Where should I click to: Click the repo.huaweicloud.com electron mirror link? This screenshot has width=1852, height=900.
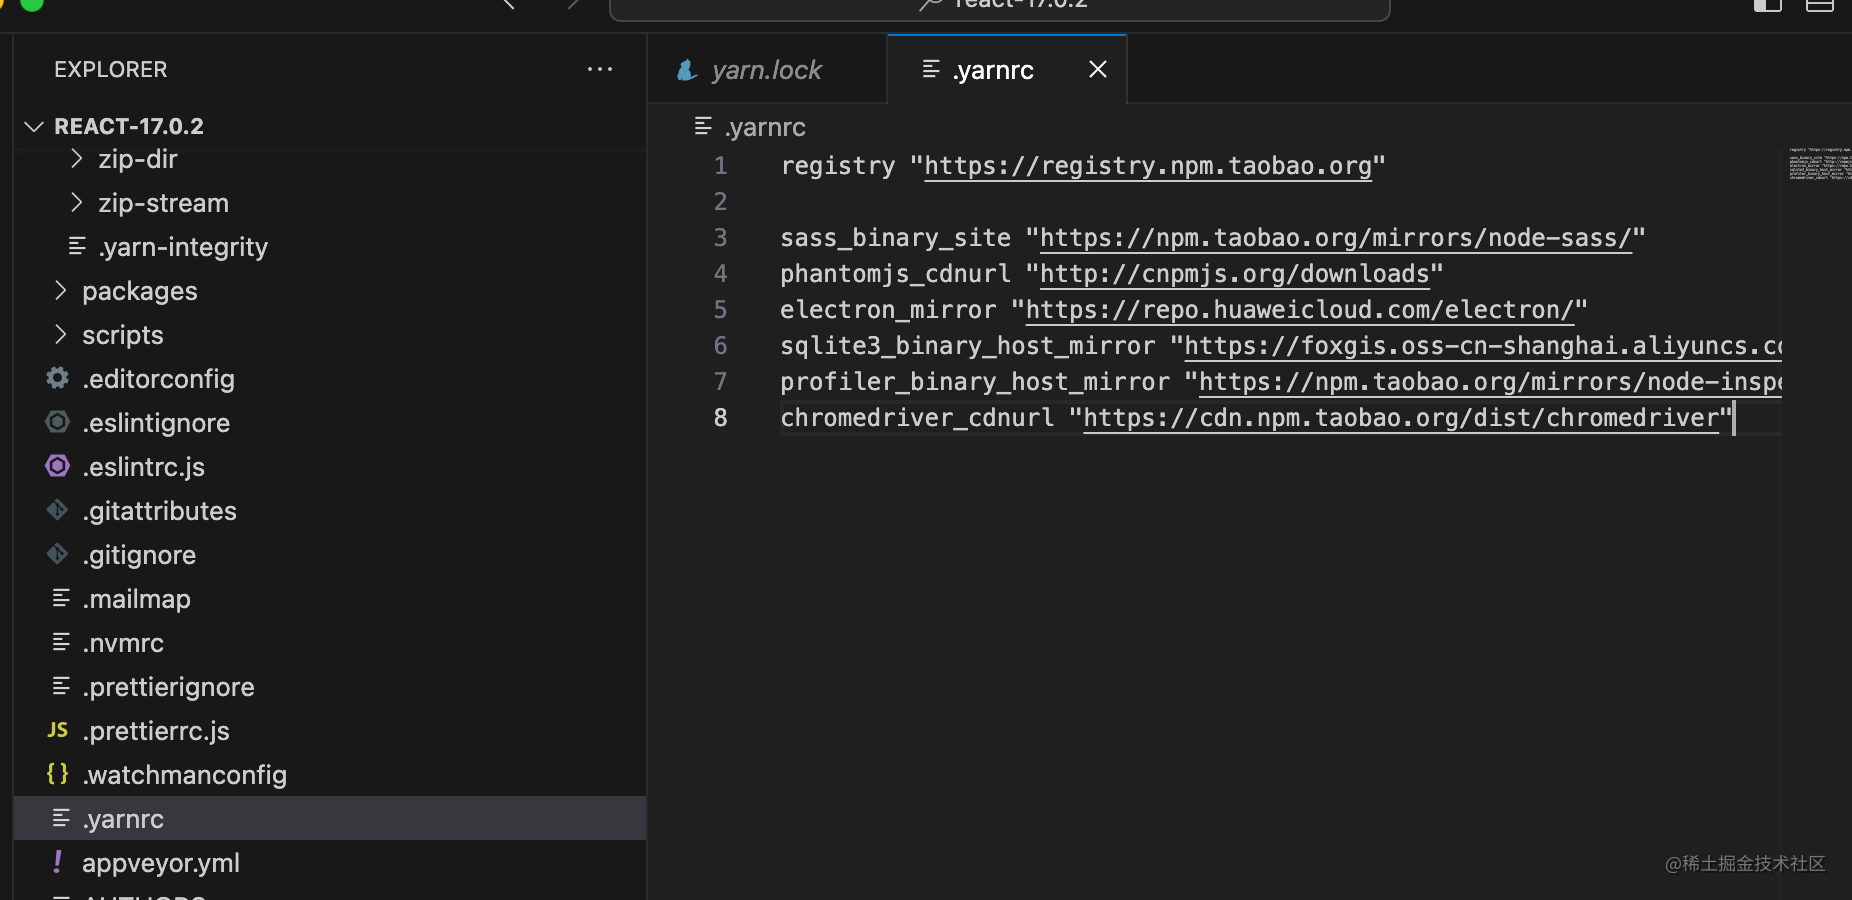coord(1299,310)
